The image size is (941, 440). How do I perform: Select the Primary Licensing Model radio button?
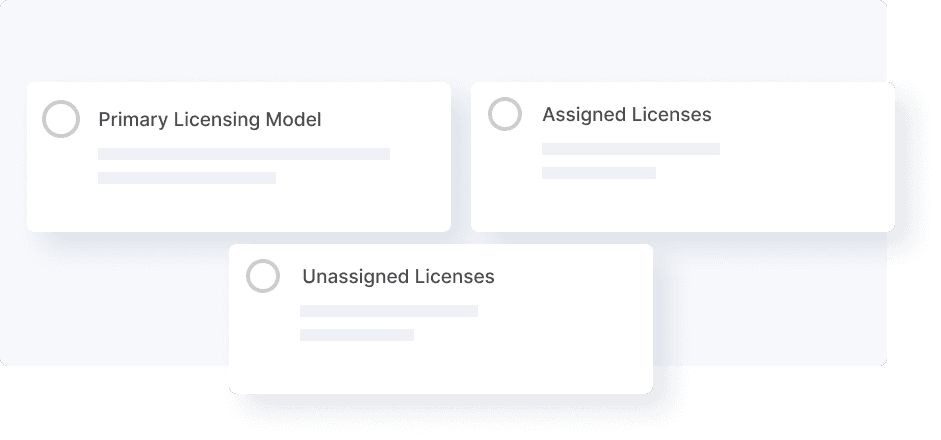(61, 120)
